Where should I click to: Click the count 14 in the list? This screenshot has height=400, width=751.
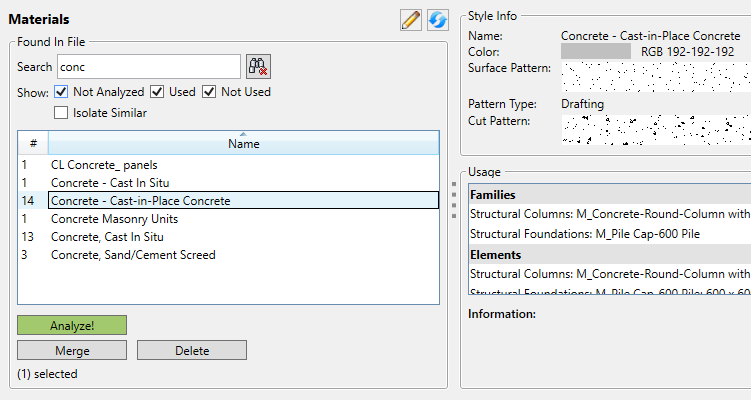tap(28, 201)
